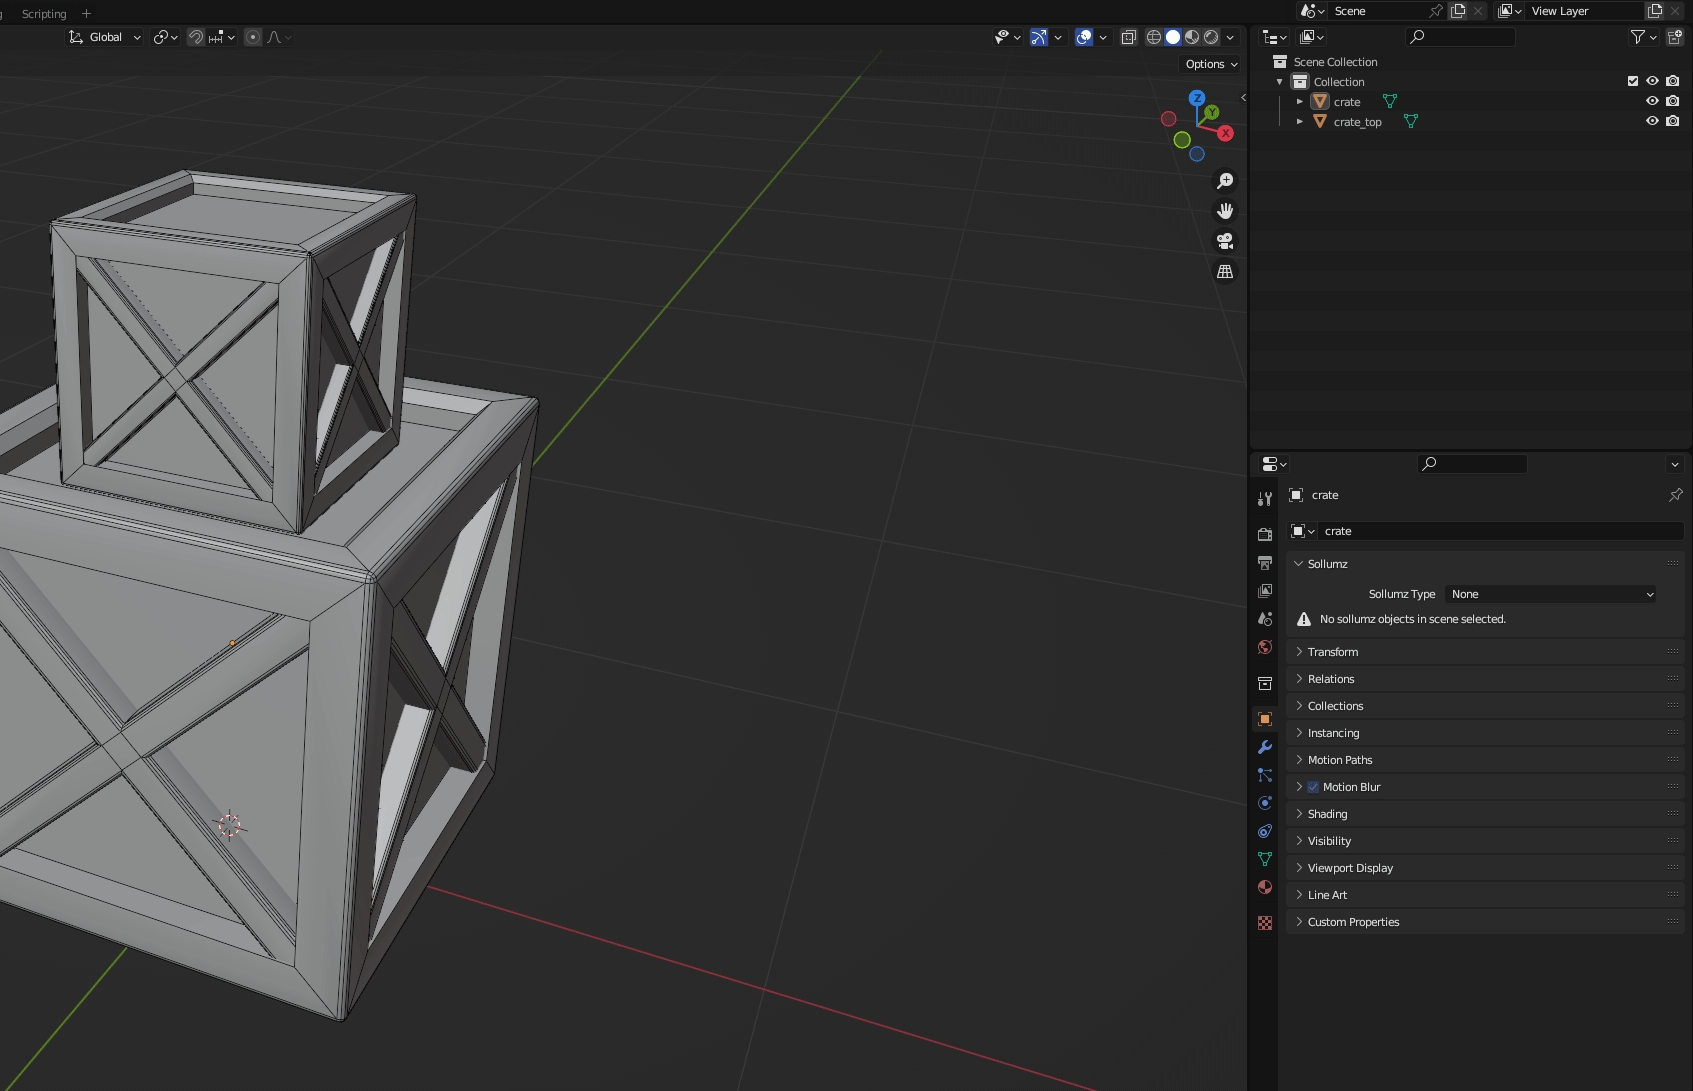1693x1091 pixels.
Task: Switch perspective/orthographic with the grid icon
Action: coord(1224,272)
